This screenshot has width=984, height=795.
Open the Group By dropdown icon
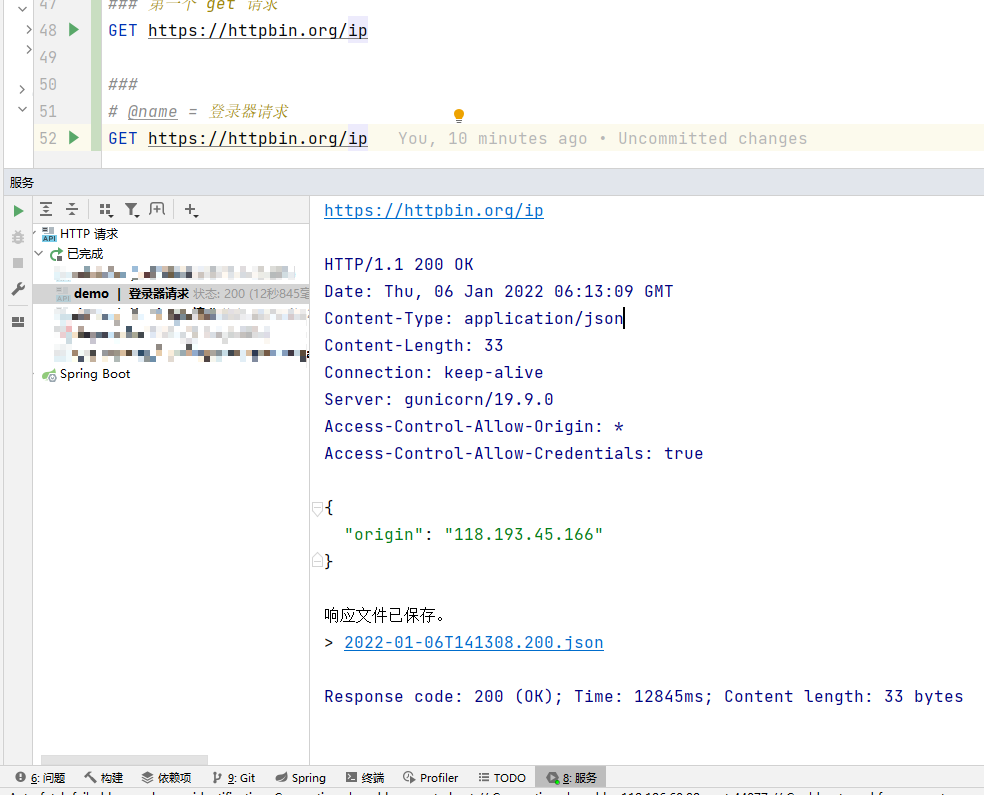[105, 210]
